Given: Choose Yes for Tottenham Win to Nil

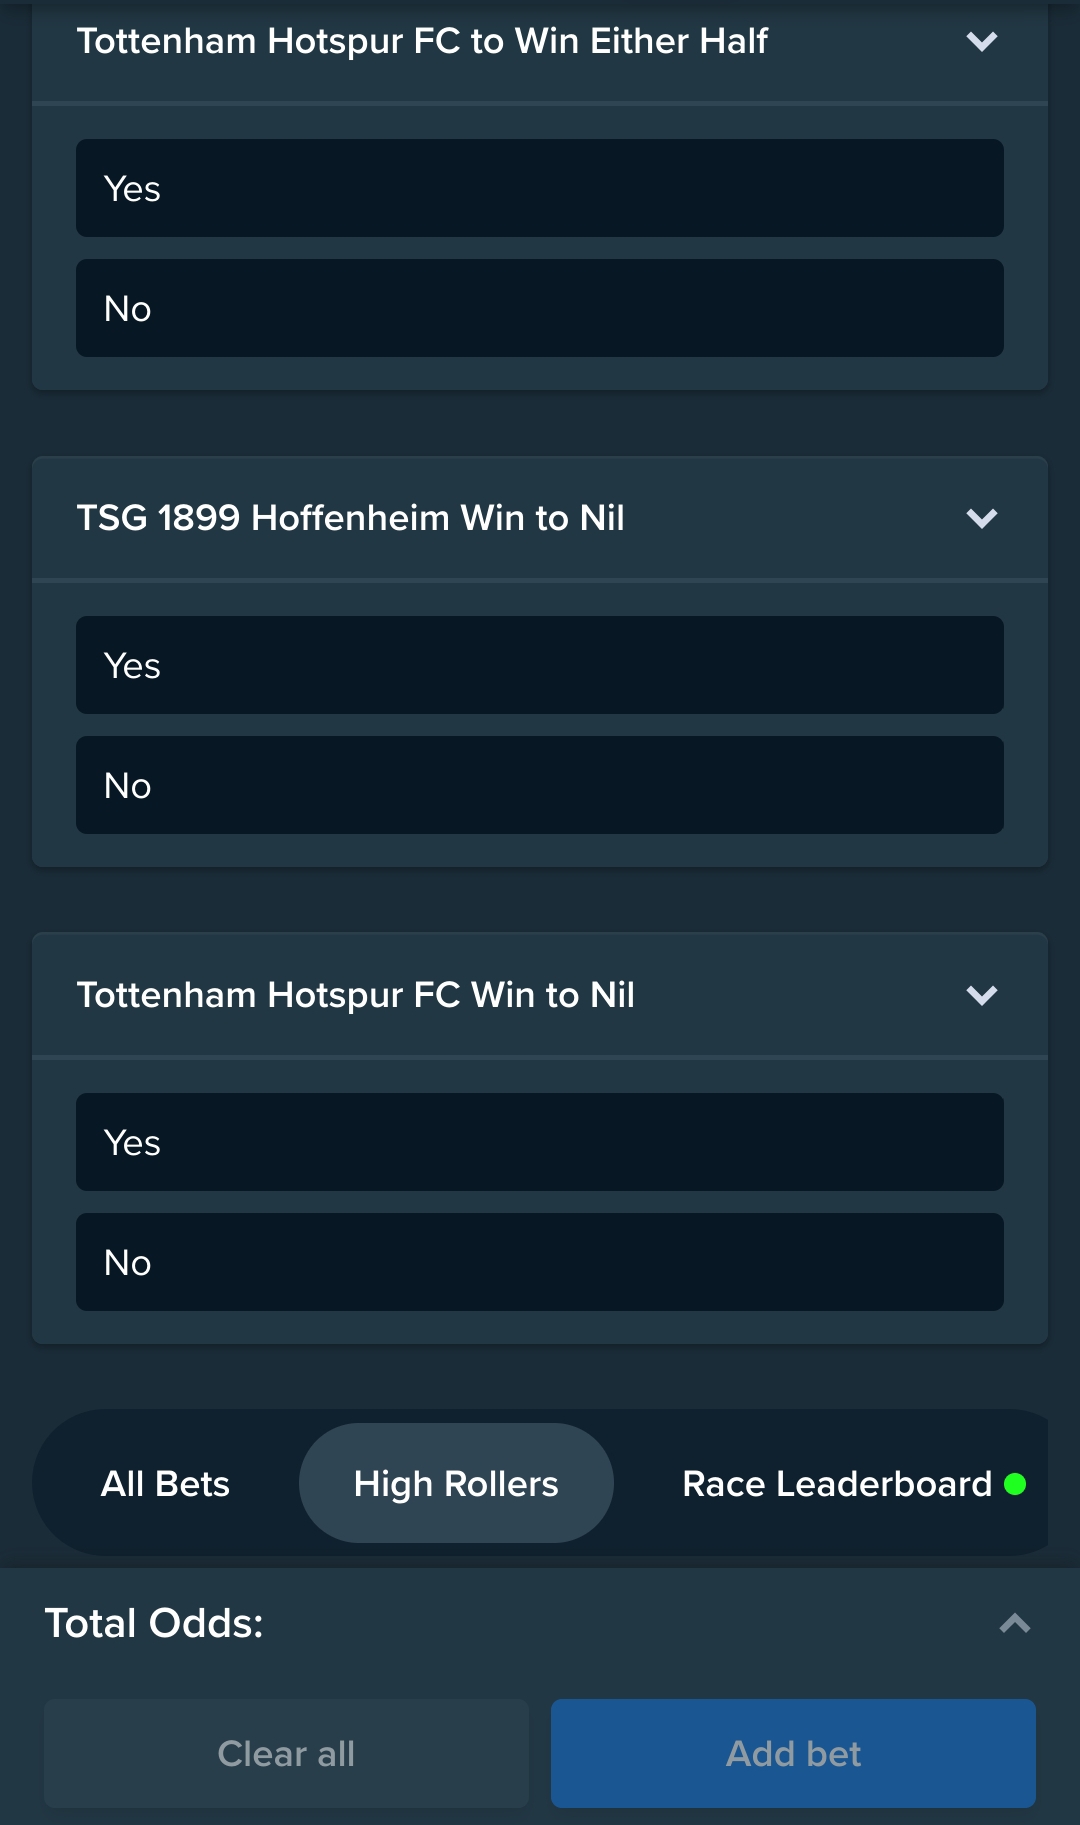Looking at the screenshot, I should [540, 1142].
